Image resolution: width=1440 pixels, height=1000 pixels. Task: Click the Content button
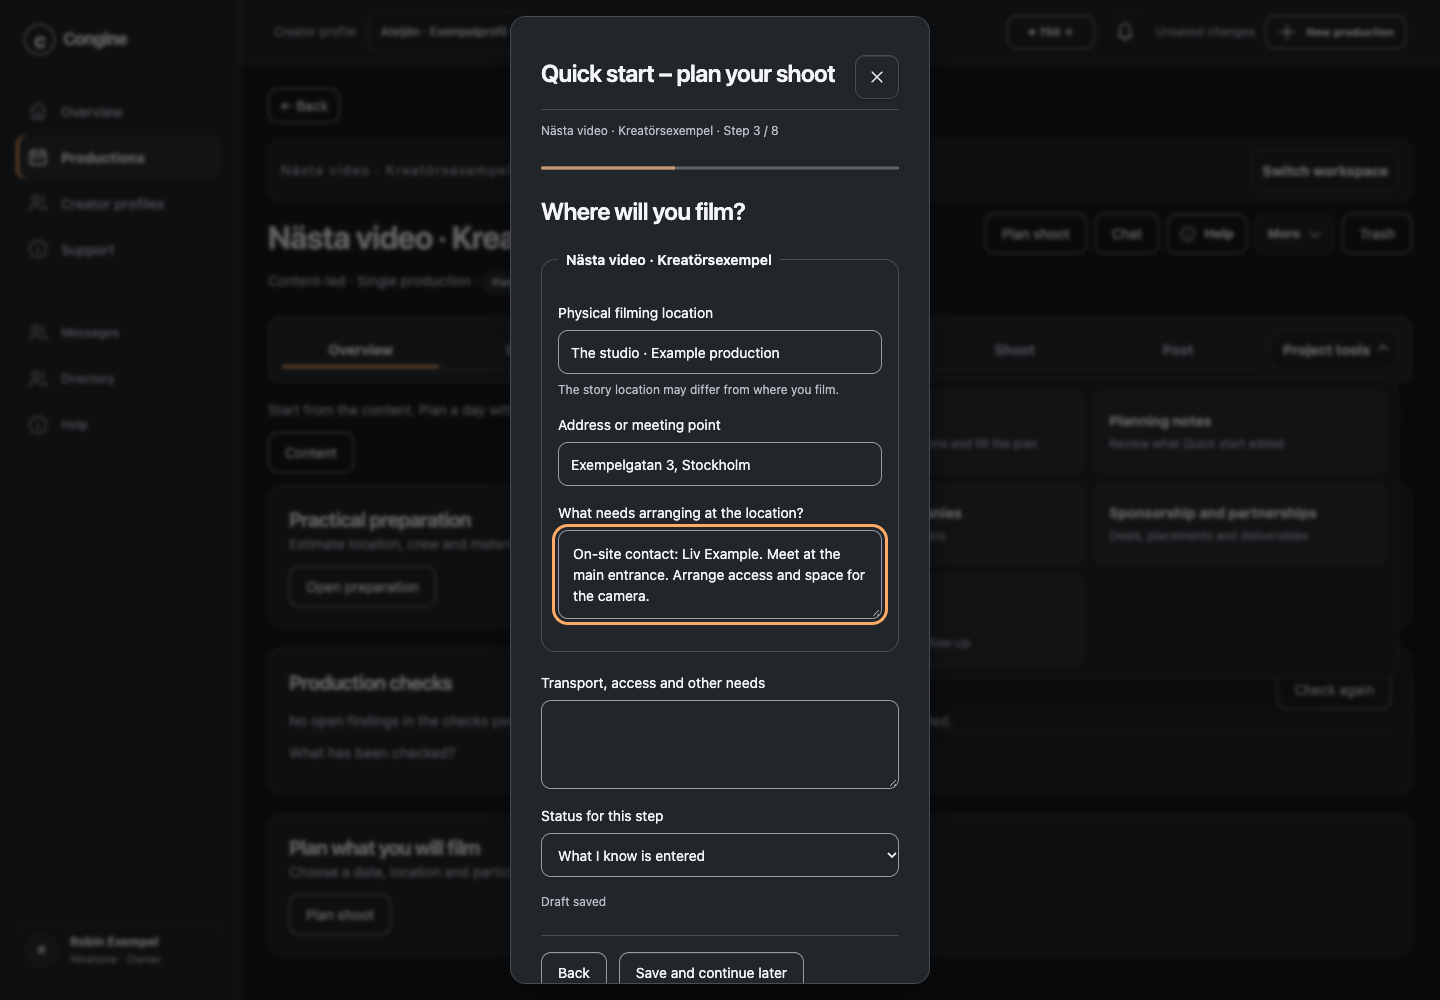(311, 453)
